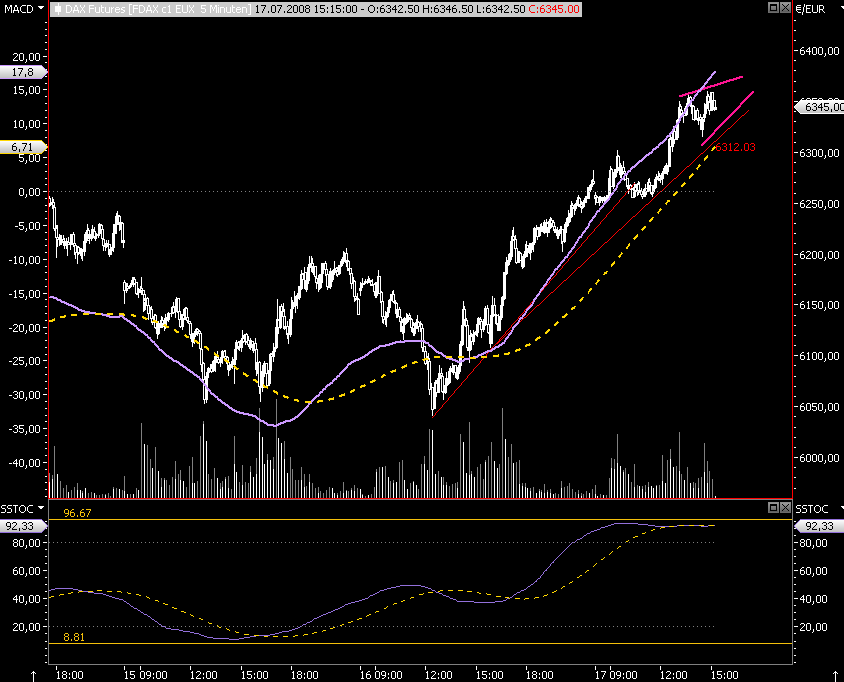Open the MACD indicator dropdown arrow

[41, 9]
